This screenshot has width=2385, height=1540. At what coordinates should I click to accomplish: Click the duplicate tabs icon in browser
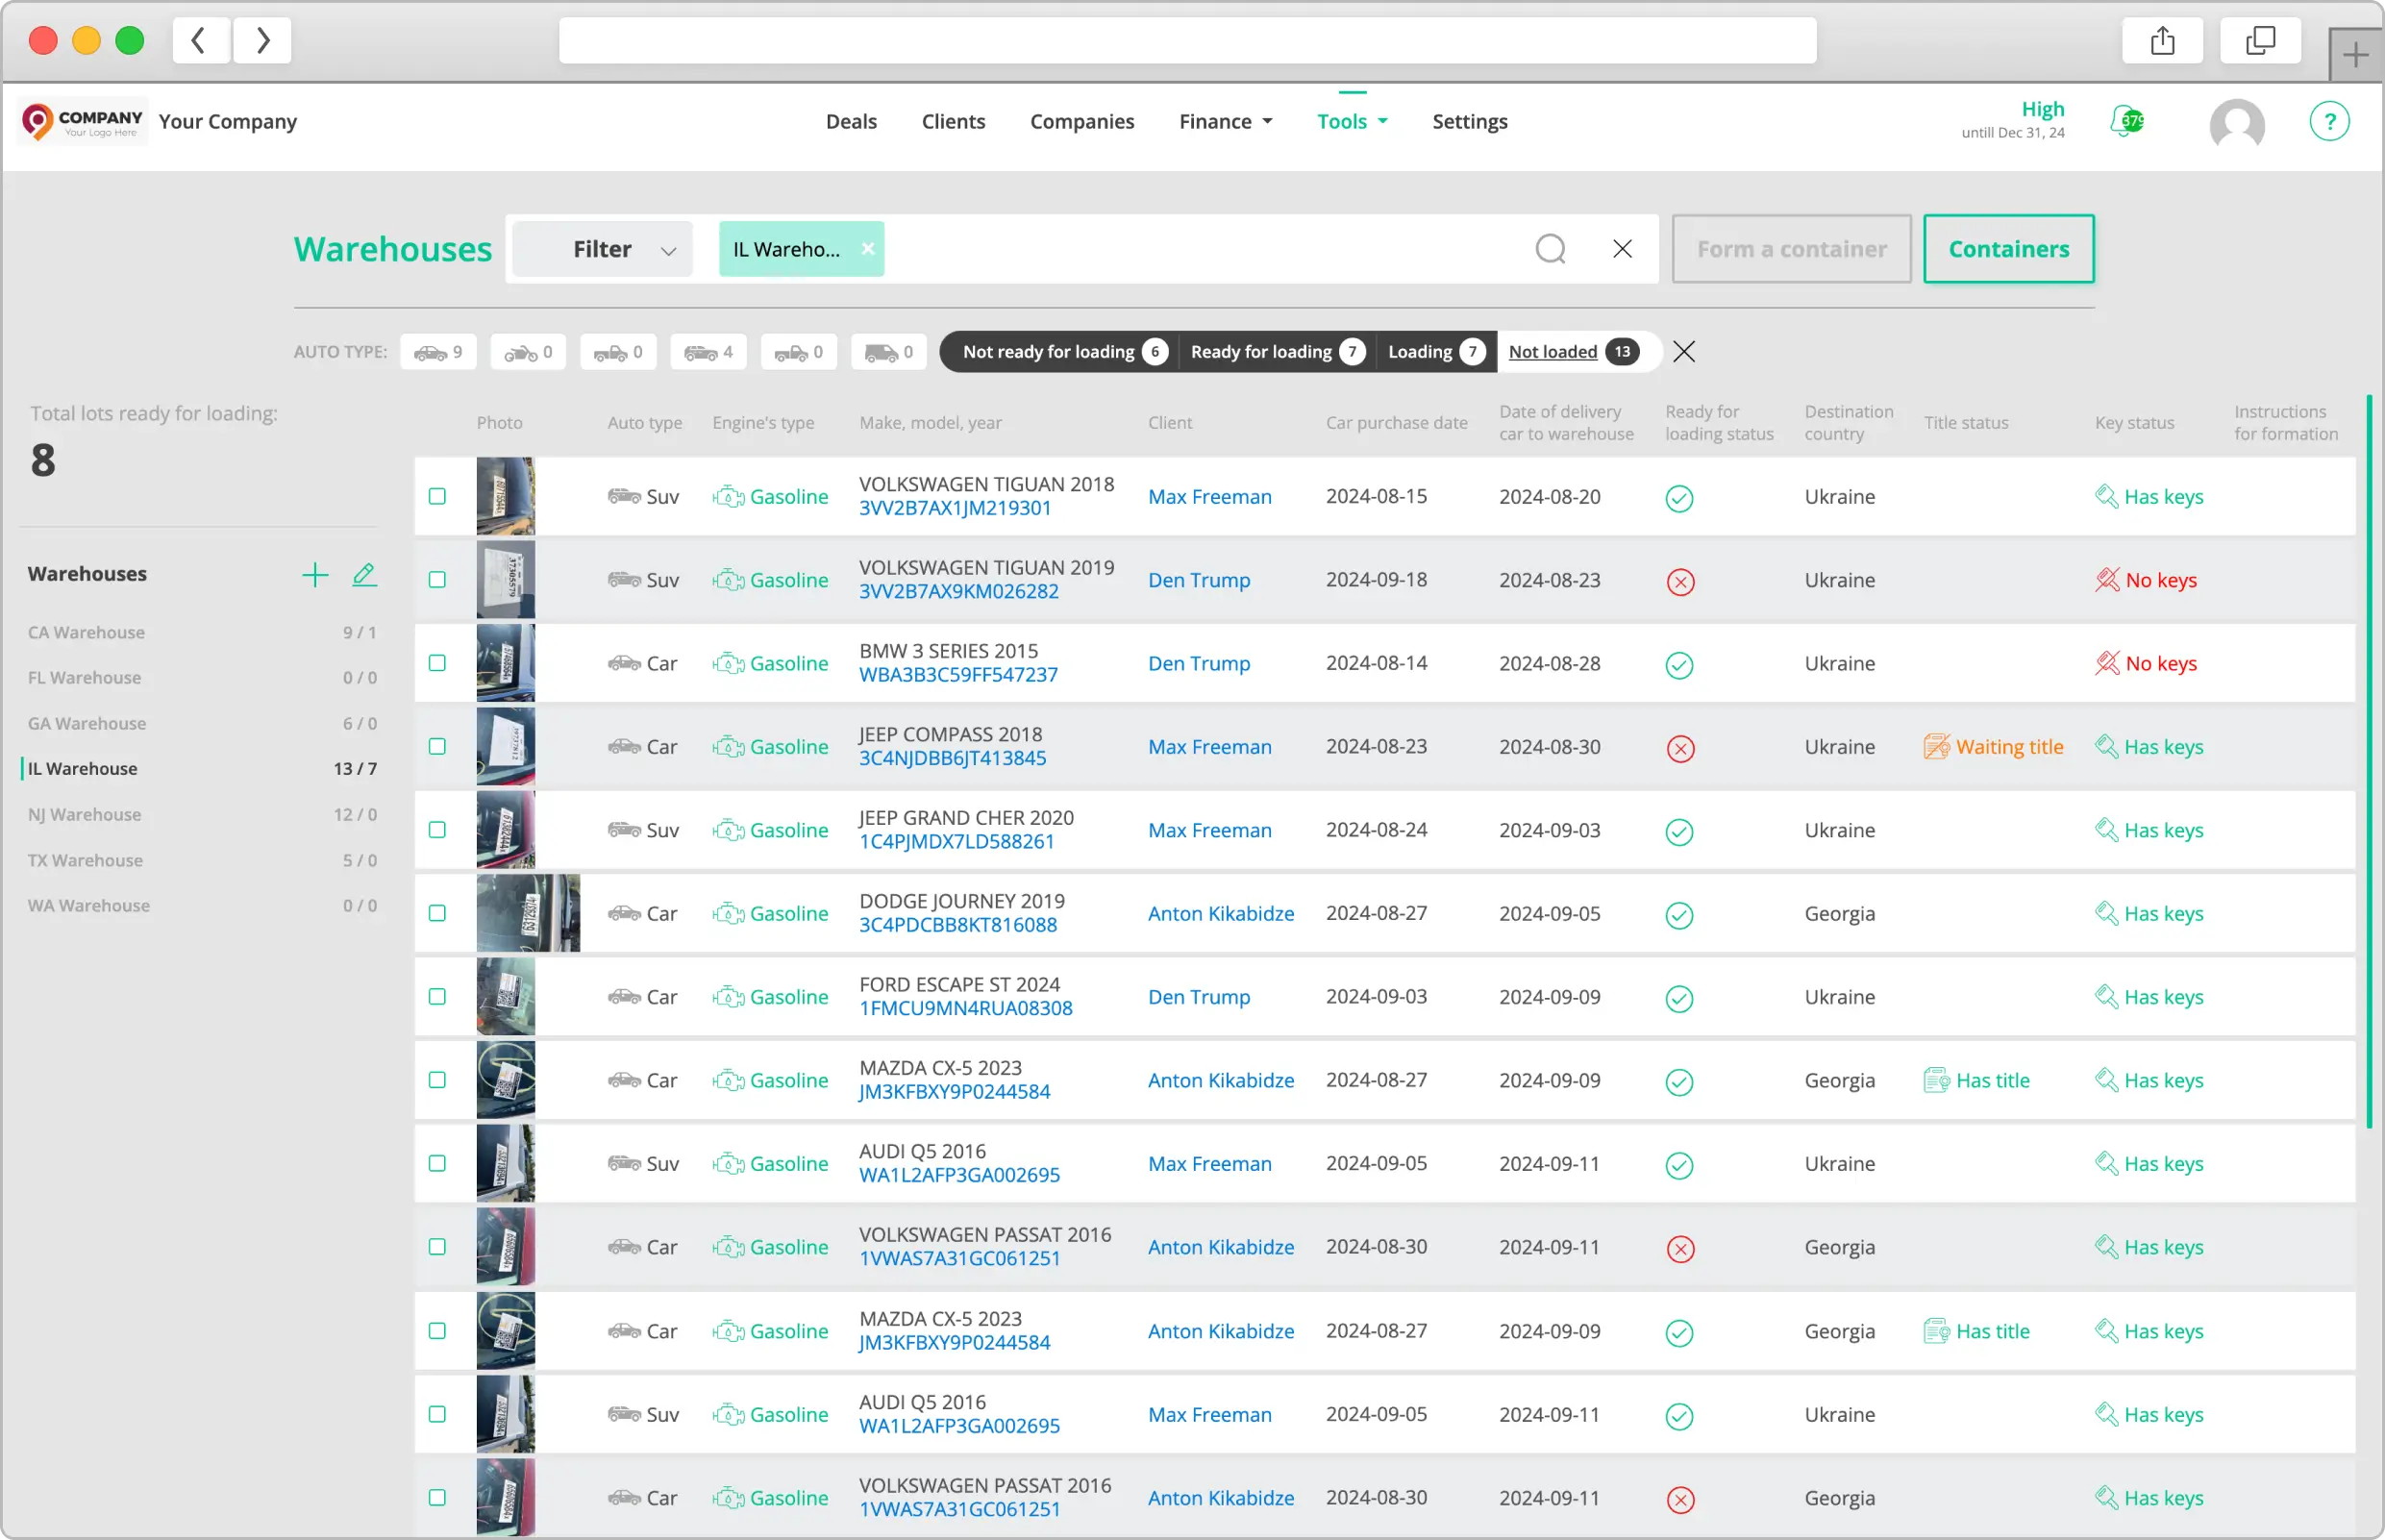[2260, 40]
